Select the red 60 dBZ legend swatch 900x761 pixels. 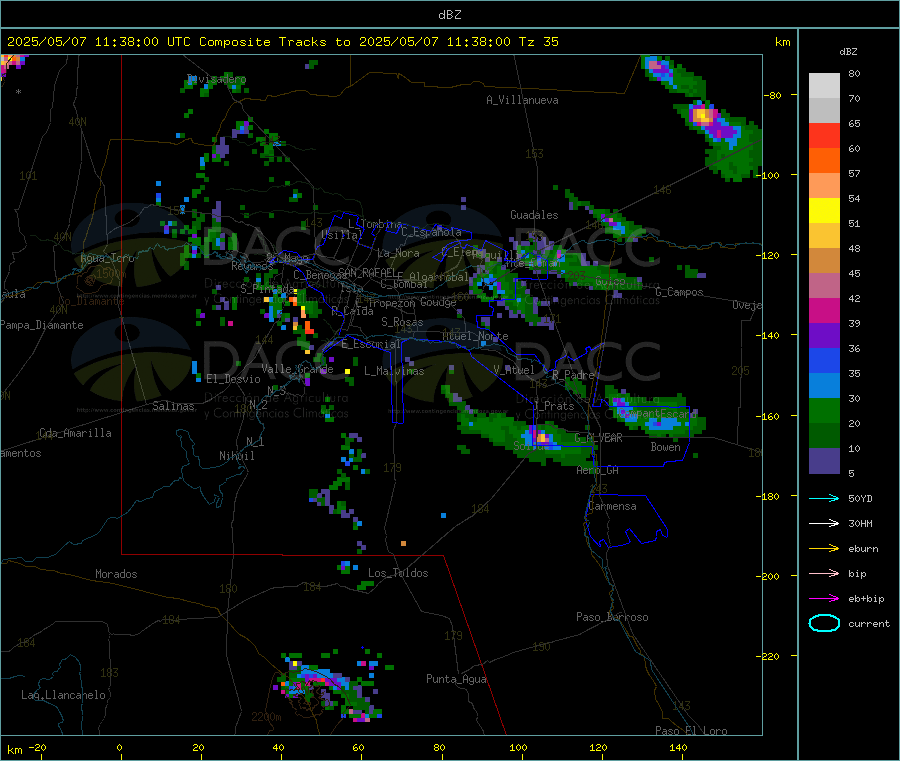[824, 135]
